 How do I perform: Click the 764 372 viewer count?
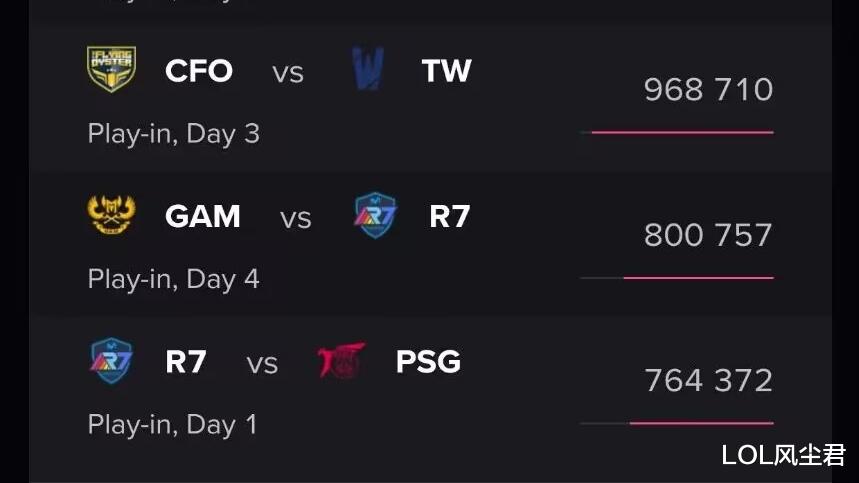click(x=708, y=380)
